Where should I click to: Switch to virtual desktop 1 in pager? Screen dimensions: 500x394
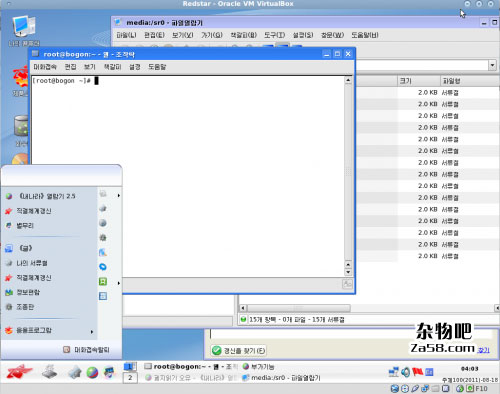pyautogui.click(x=130, y=367)
